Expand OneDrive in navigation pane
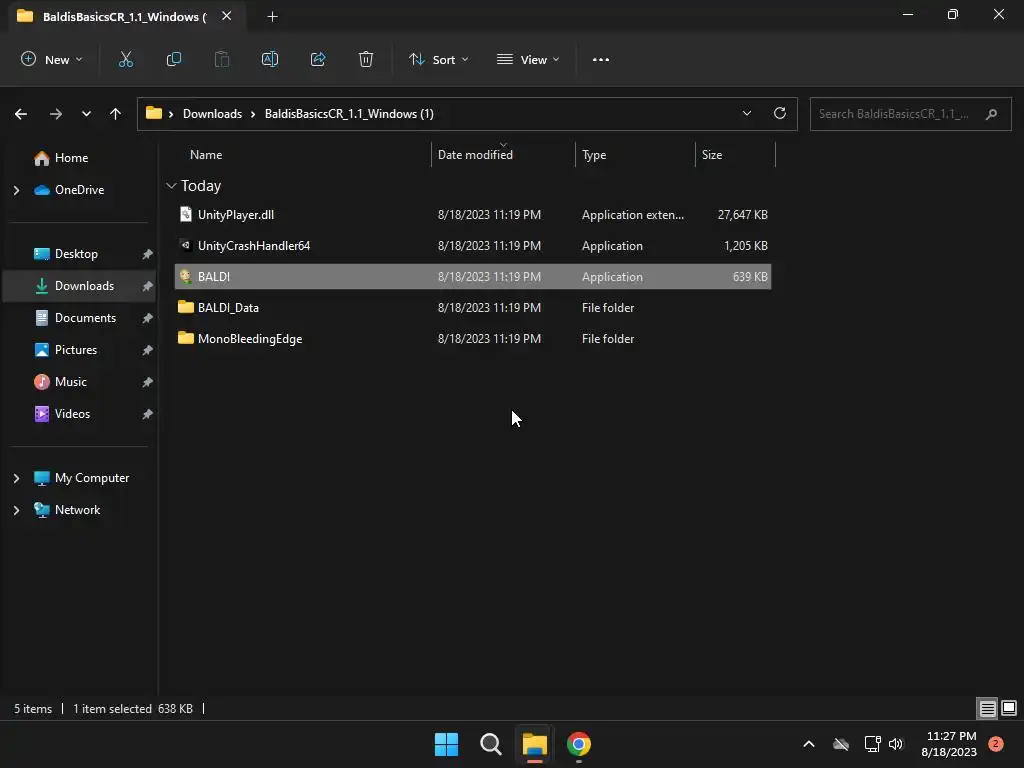This screenshot has width=1024, height=768. click(x=16, y=190)
